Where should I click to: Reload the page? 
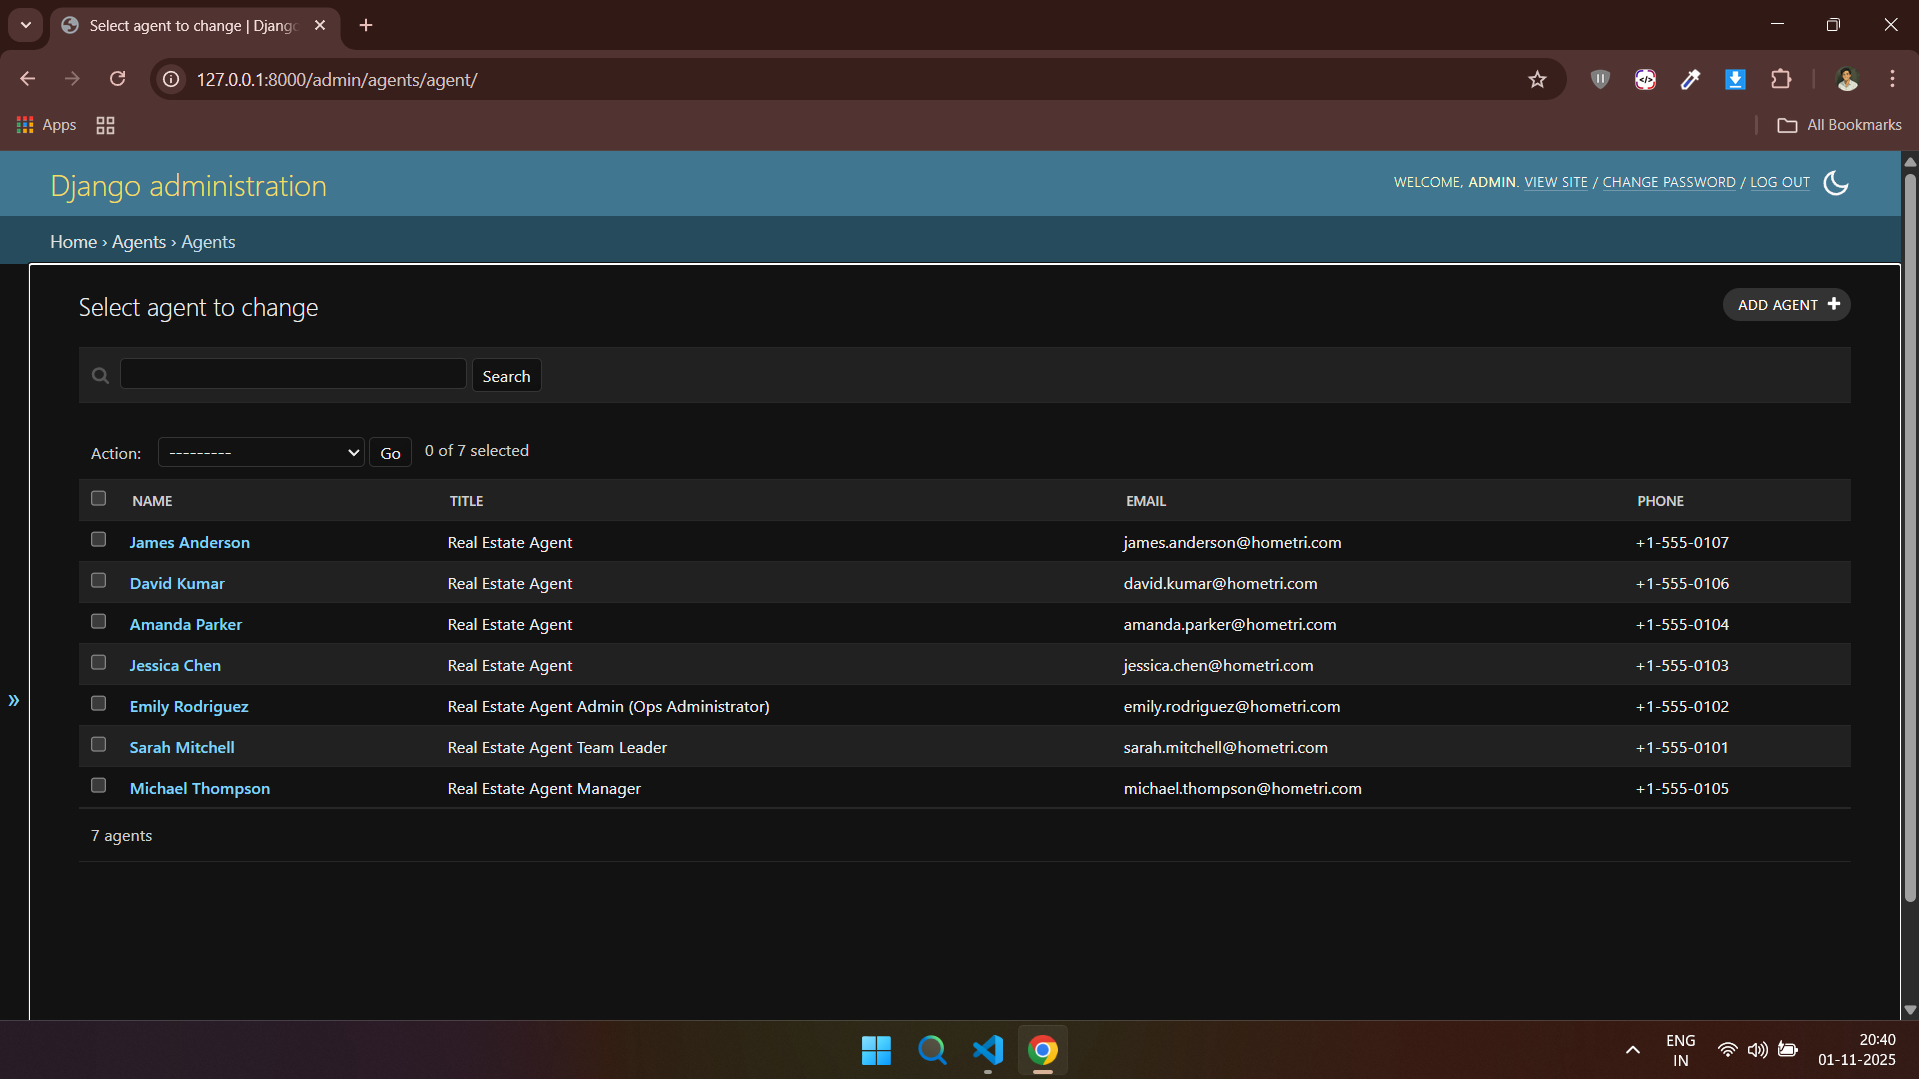118,79
